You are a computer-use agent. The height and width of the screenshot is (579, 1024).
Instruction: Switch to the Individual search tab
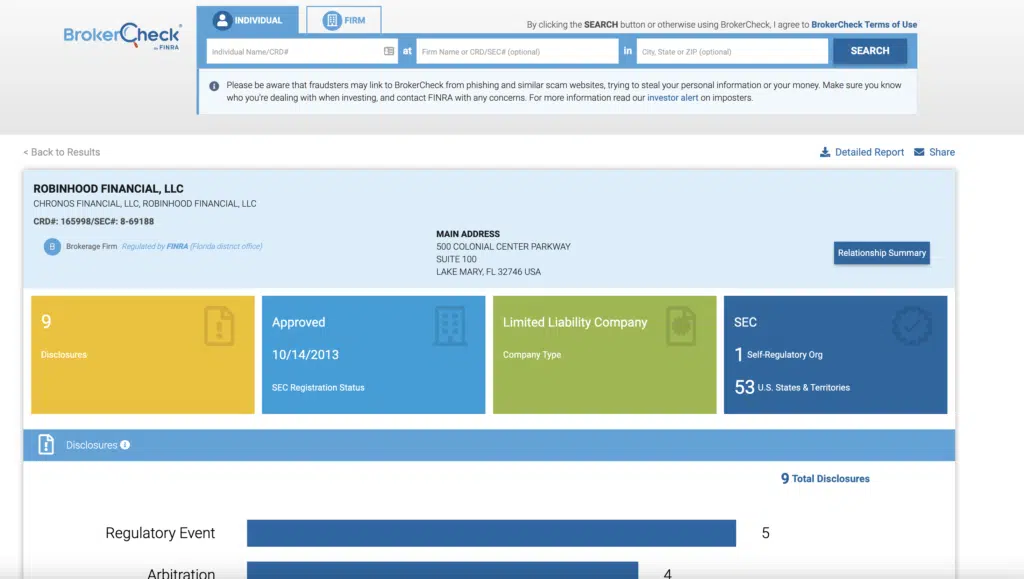[x=247, y=20]
